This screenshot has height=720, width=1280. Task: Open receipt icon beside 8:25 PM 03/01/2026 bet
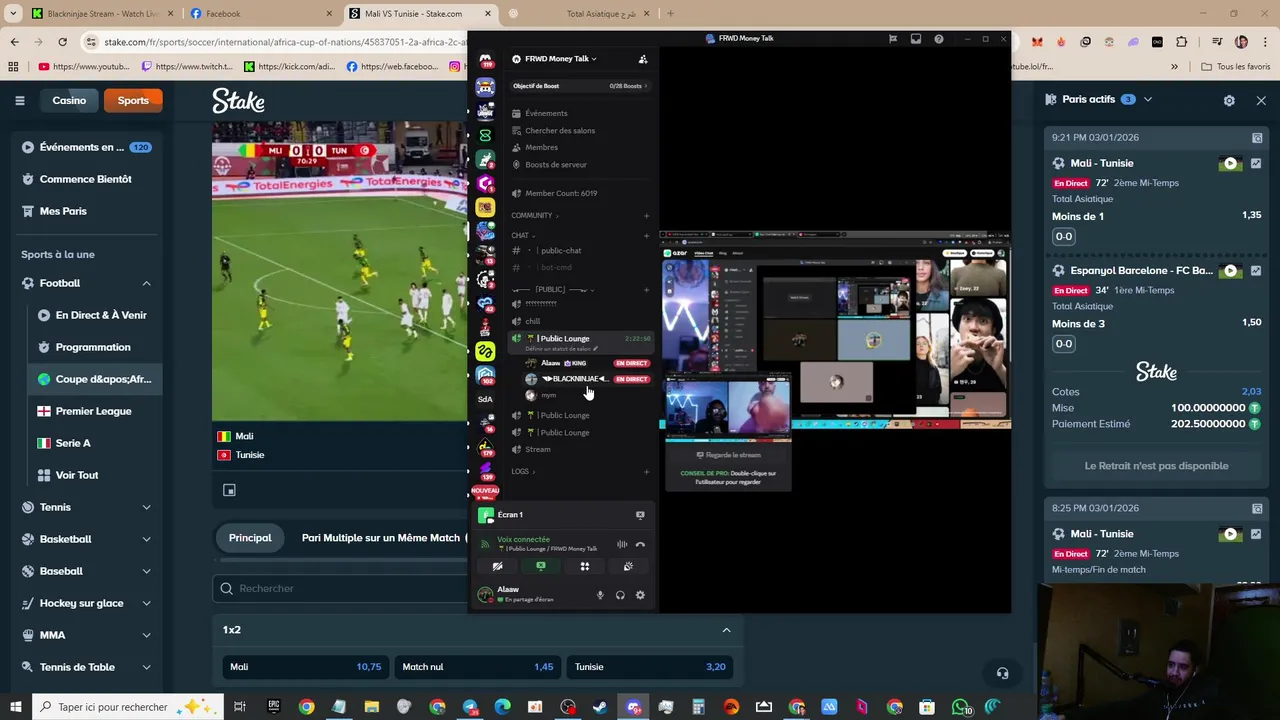tap(1257, 508)
